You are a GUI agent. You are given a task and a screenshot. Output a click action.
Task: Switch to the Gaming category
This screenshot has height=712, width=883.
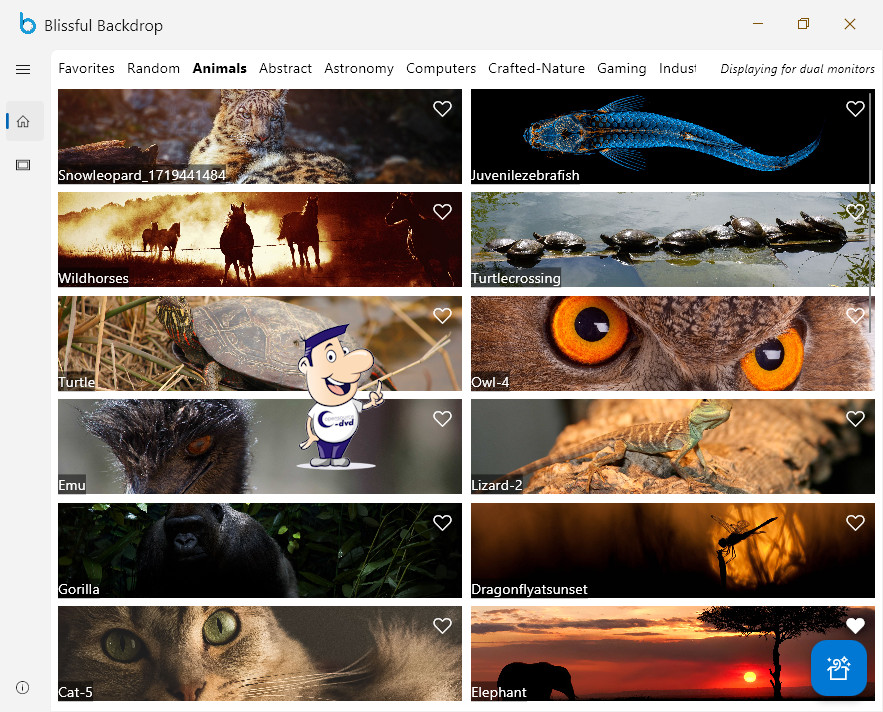point(621,69)
